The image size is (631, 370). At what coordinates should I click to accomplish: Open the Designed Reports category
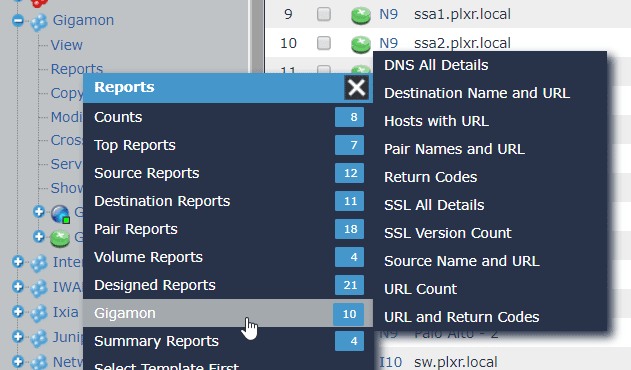coord(228,285)
